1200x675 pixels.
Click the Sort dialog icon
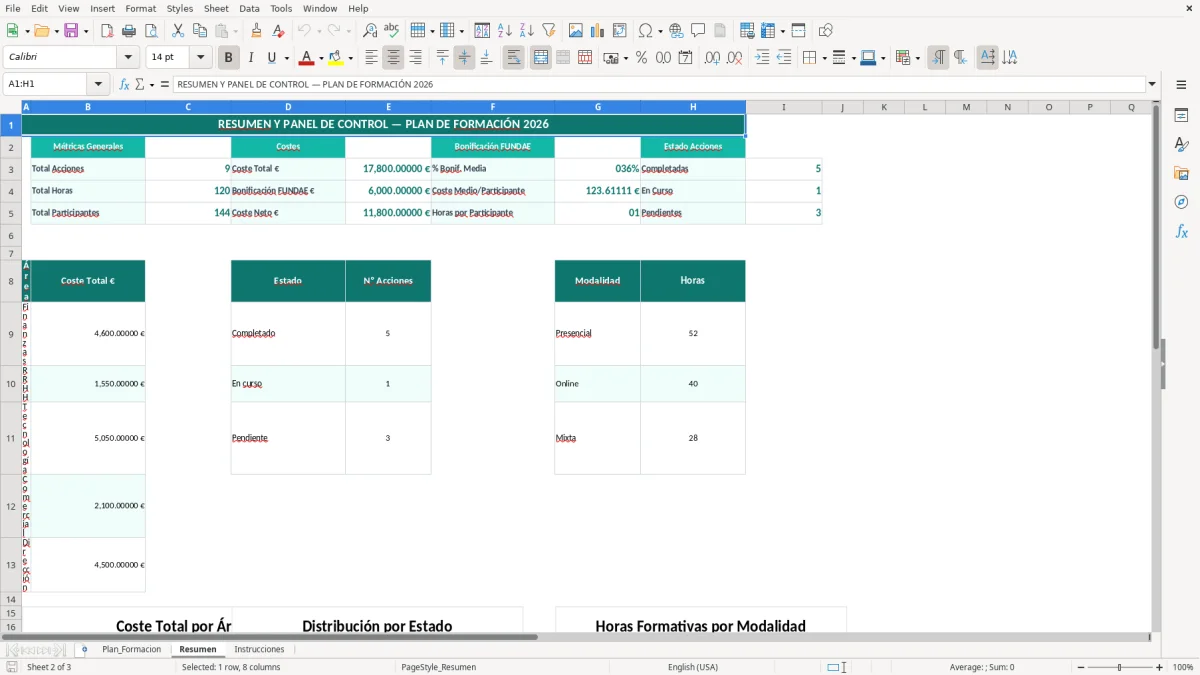pos(482,31)
